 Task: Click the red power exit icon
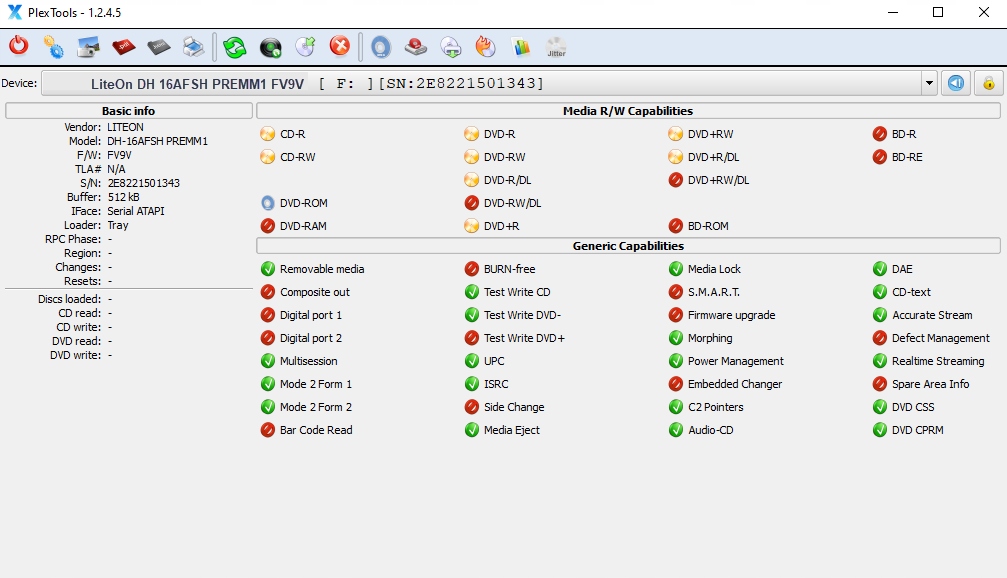[x=19, y=46]
